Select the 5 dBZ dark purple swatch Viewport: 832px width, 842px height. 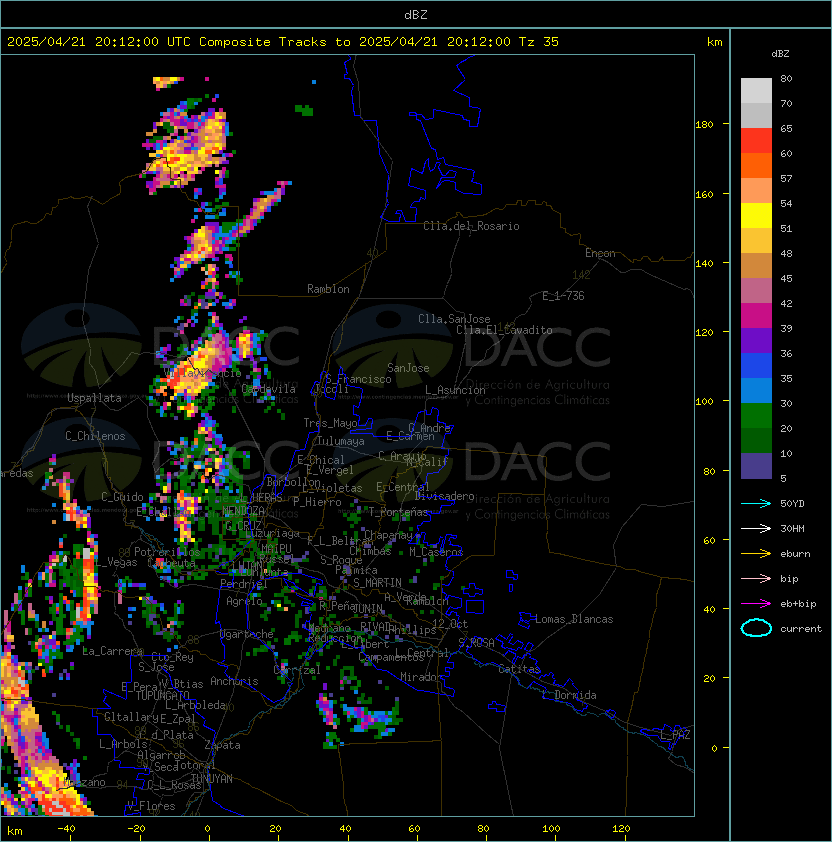pos(756,466)
